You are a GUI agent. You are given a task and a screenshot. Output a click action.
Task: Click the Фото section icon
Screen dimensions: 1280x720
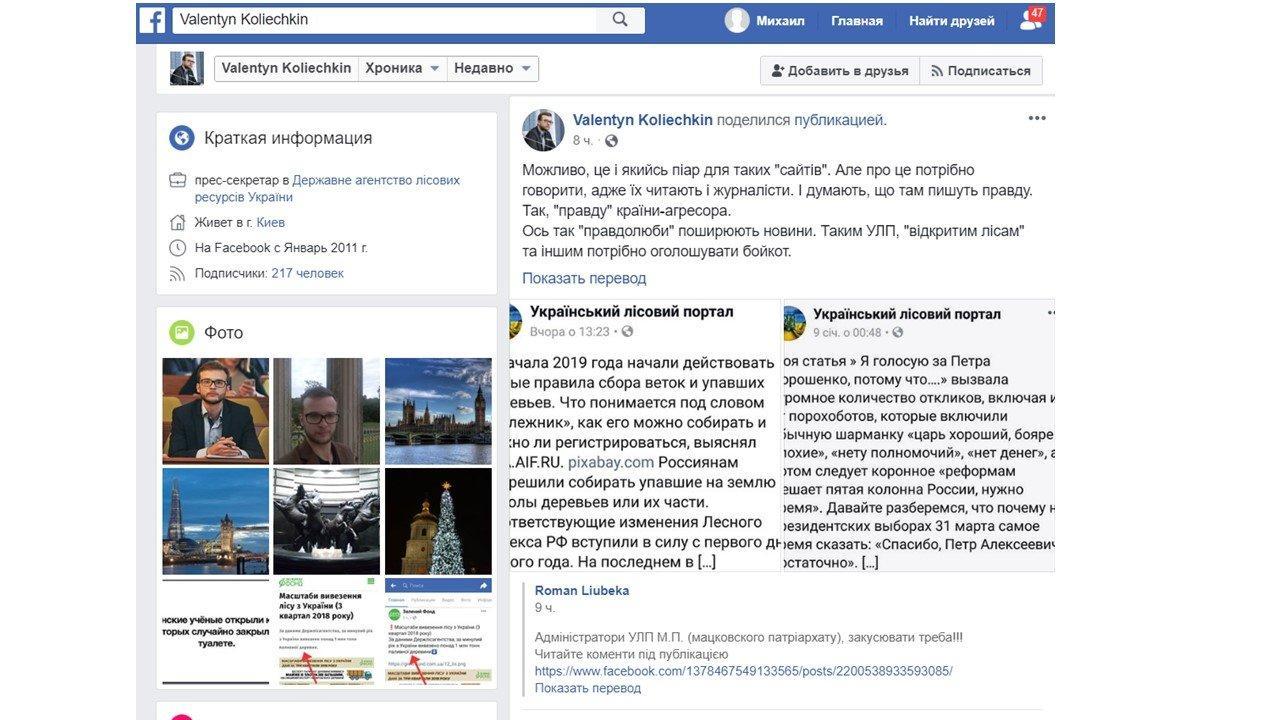point(182,332)
